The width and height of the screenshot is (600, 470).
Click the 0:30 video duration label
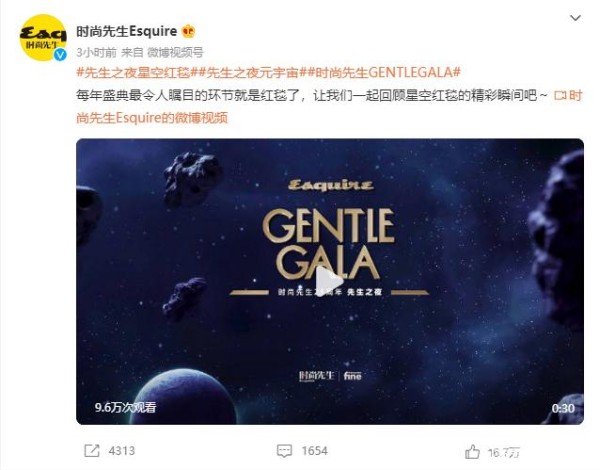tap(563, 408)
